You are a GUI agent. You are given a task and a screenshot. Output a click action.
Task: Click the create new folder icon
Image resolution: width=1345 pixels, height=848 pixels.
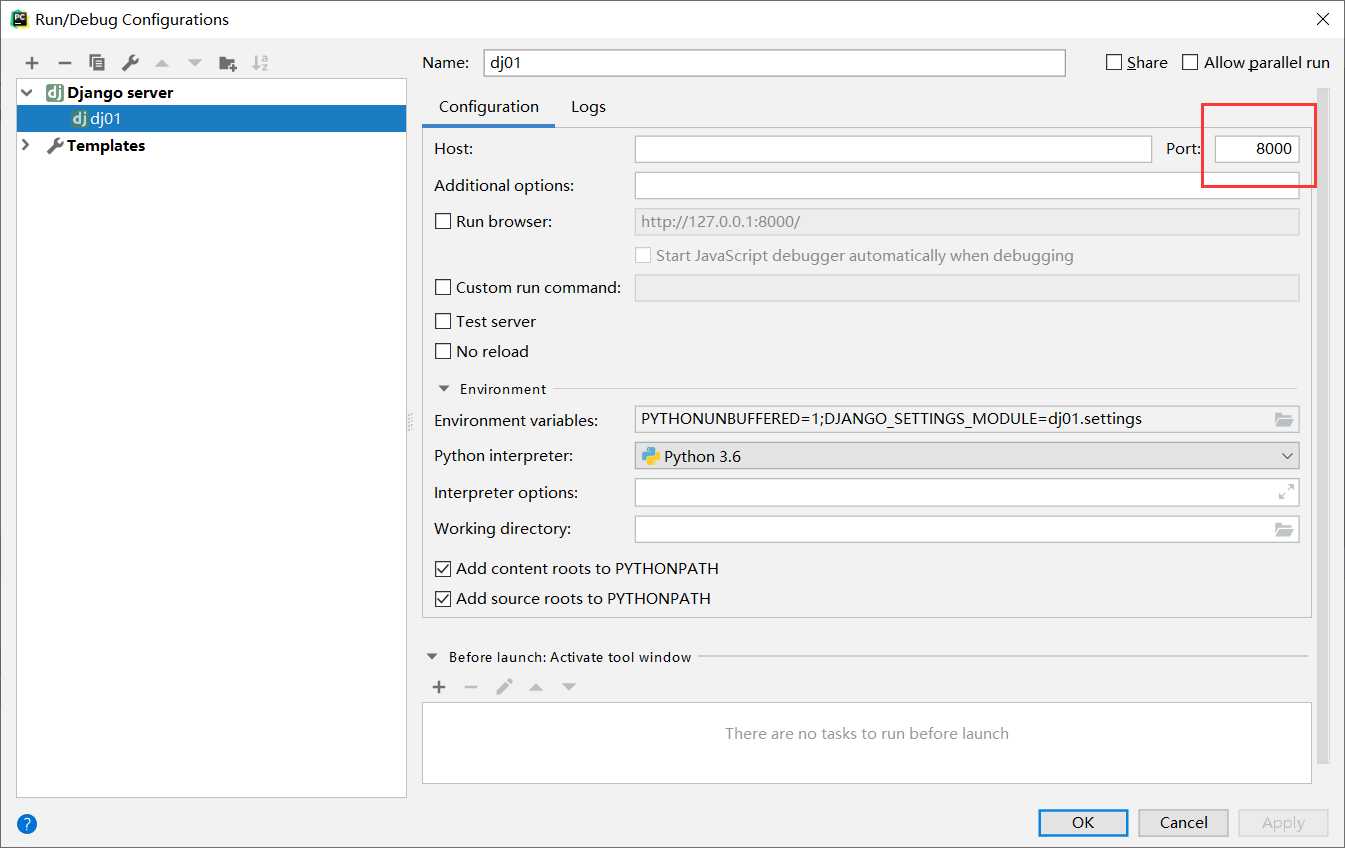point(228,63)
